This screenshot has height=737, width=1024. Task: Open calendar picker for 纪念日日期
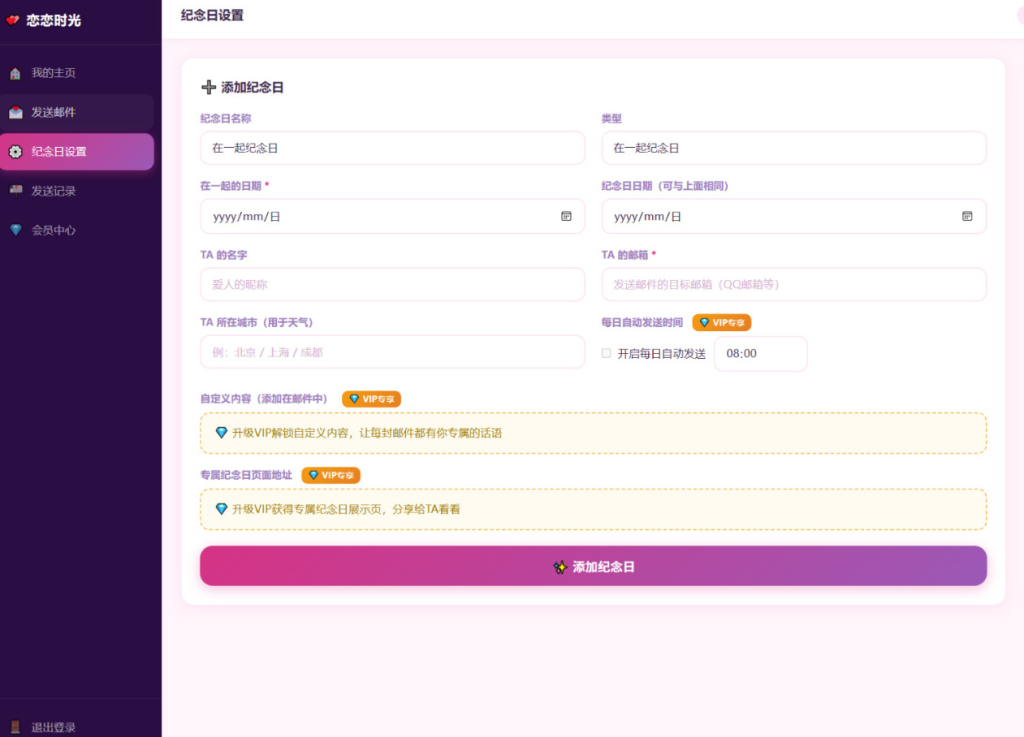coord(967,216)
